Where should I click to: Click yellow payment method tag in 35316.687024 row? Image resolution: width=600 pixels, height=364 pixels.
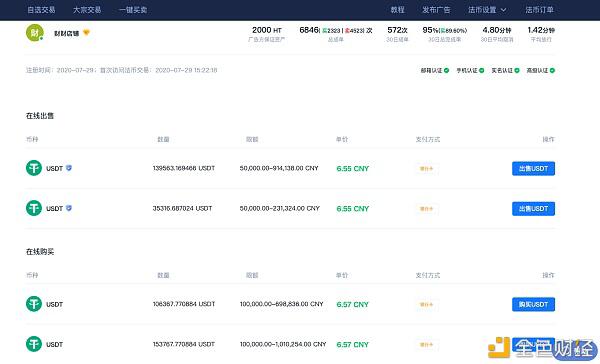tap(426, 209)
